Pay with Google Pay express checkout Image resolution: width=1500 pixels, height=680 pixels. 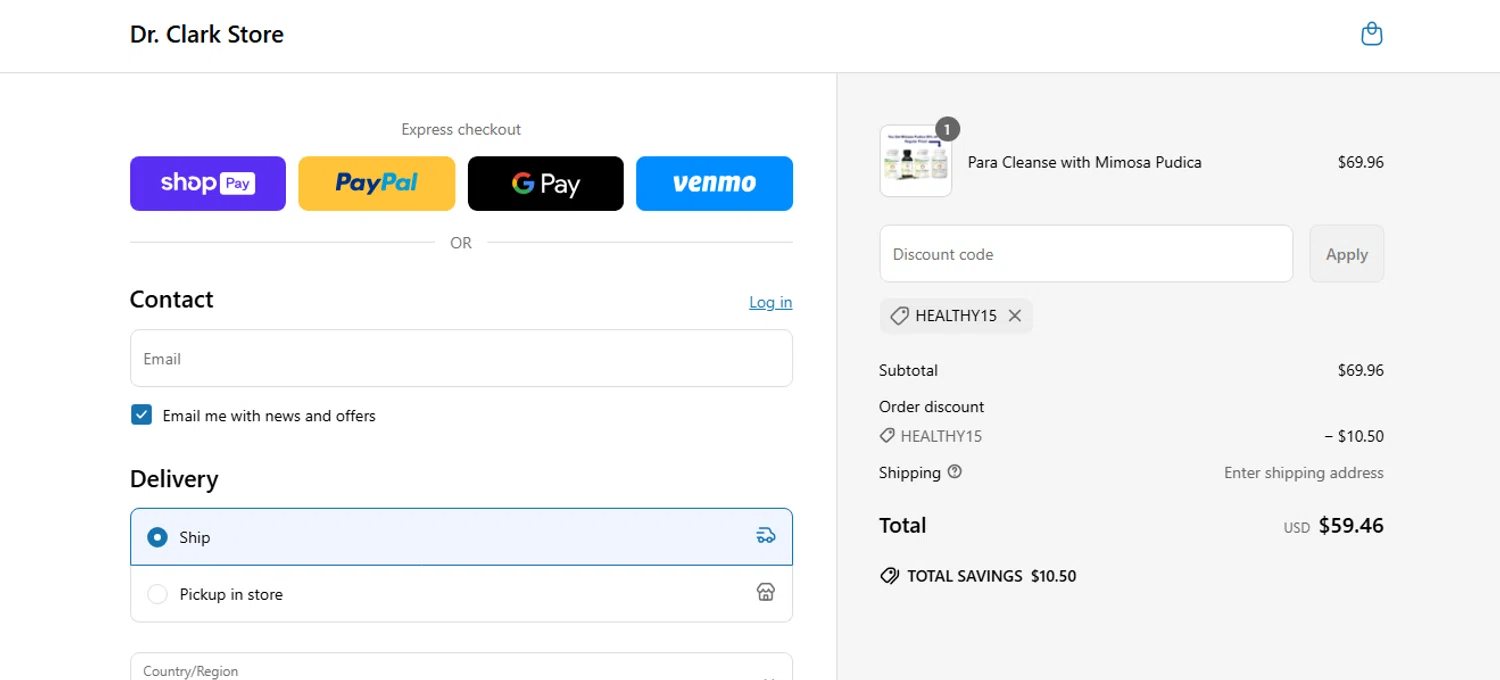pyautogui.click(x=546, y=183)
